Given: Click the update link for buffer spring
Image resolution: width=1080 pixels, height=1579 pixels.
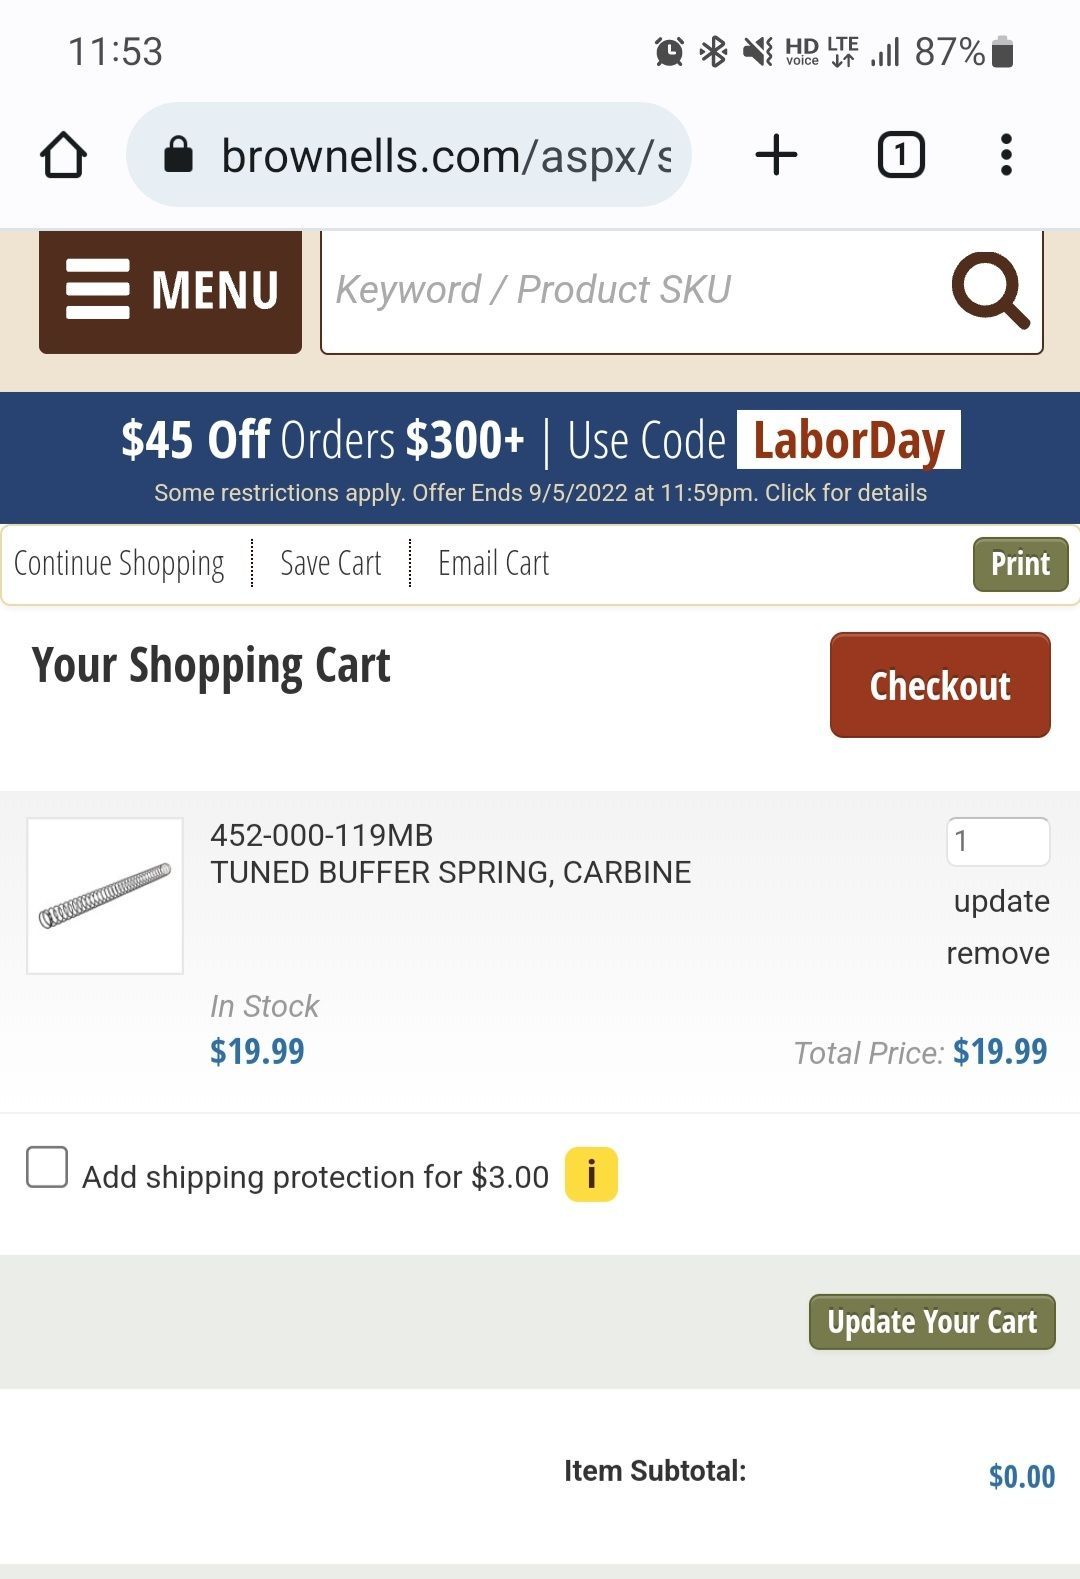Looking at the screenshot, I should coord(1001,901).
